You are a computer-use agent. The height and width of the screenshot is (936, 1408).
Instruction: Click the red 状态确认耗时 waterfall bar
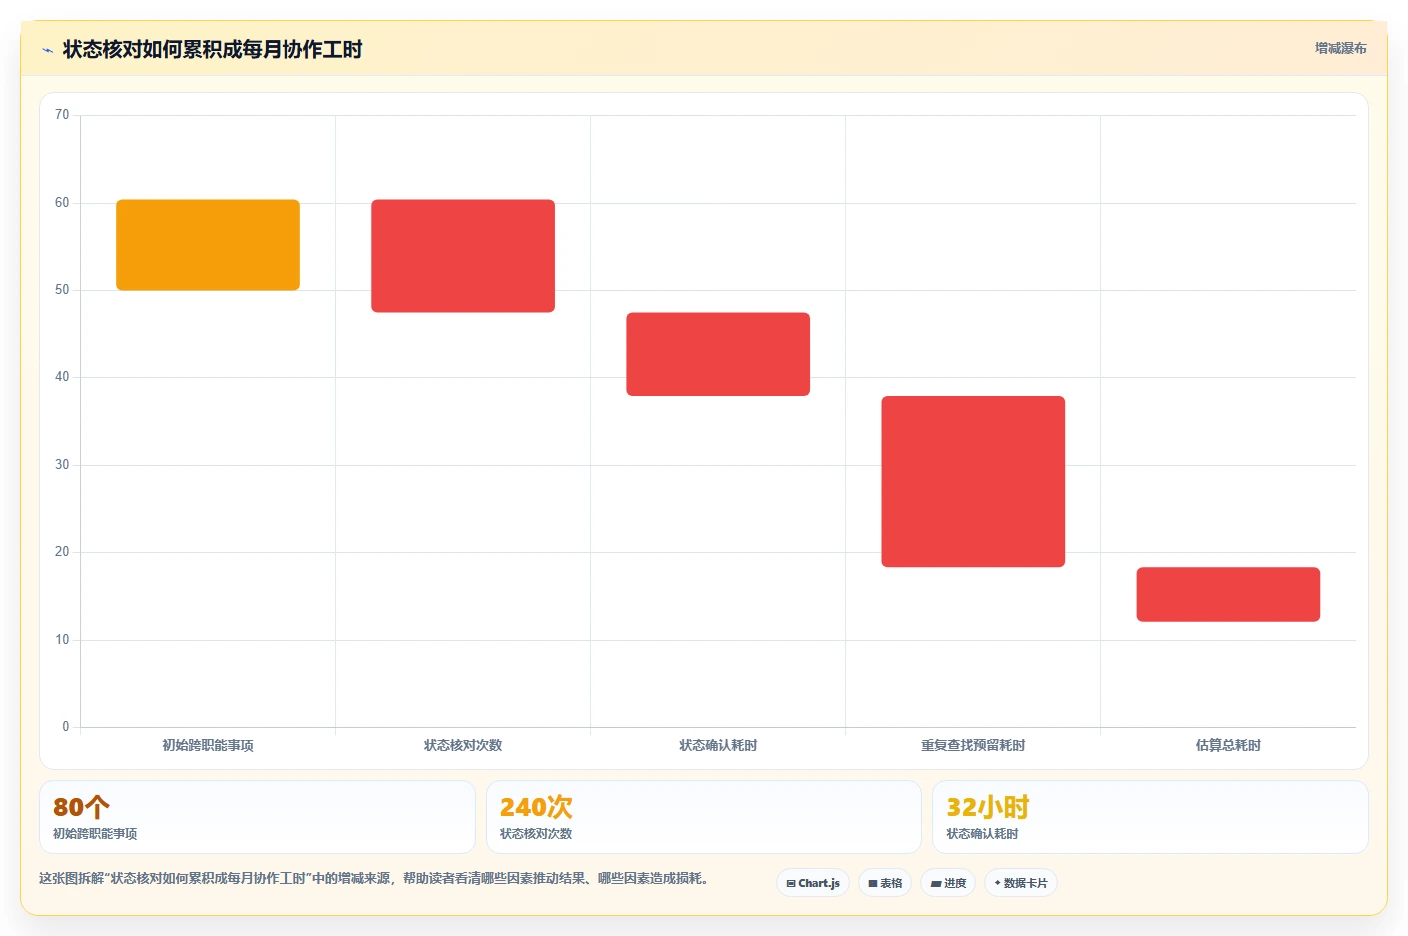[x=718, y=354]
